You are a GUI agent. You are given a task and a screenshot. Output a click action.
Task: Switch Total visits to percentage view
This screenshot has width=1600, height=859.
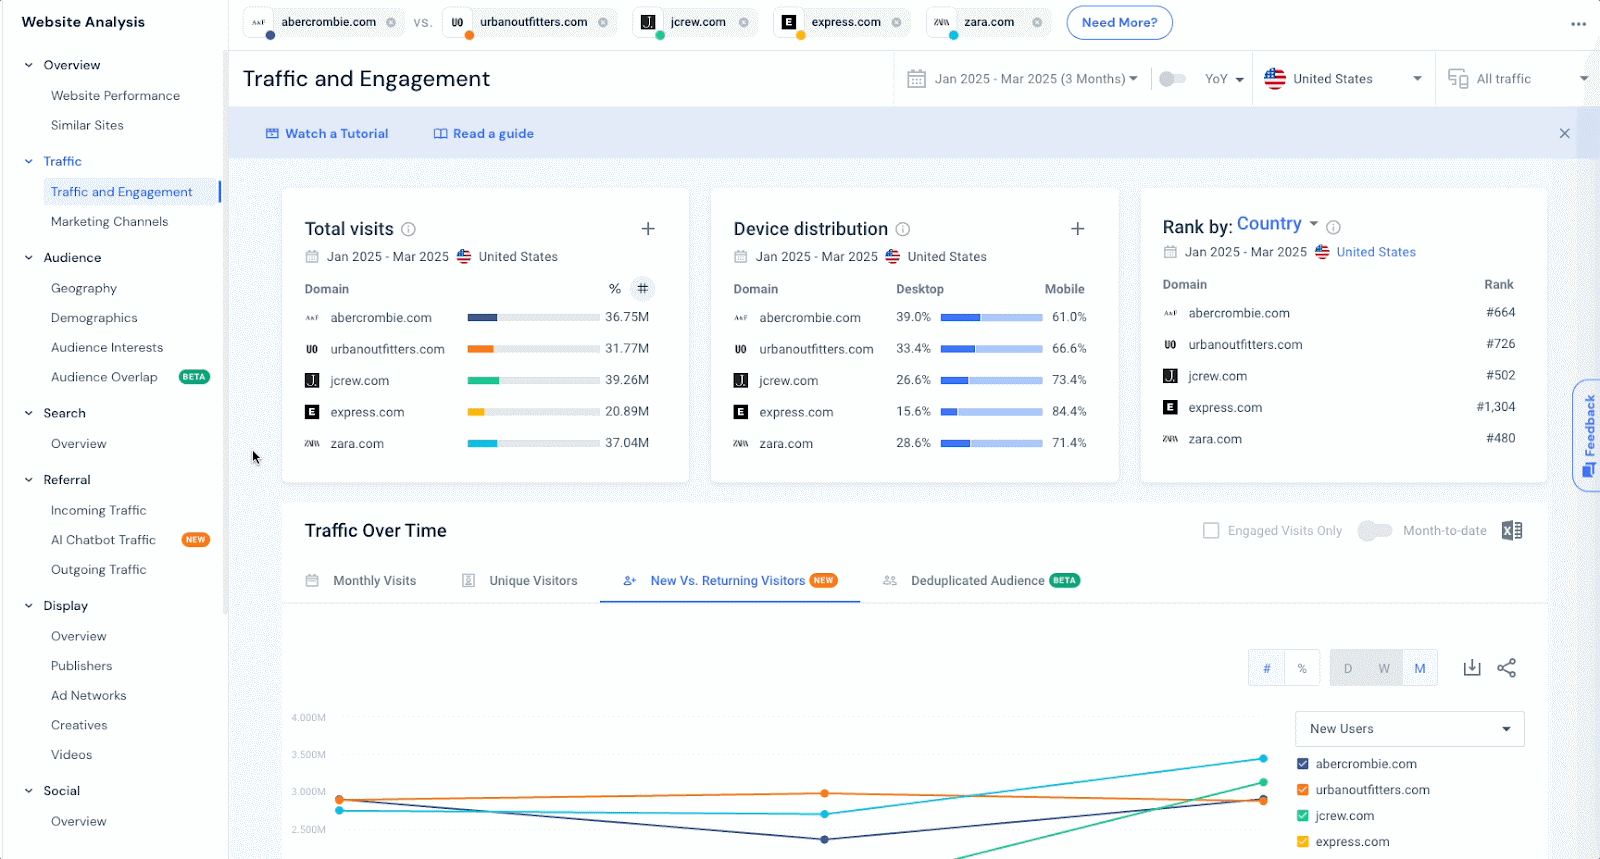[615, 289]
